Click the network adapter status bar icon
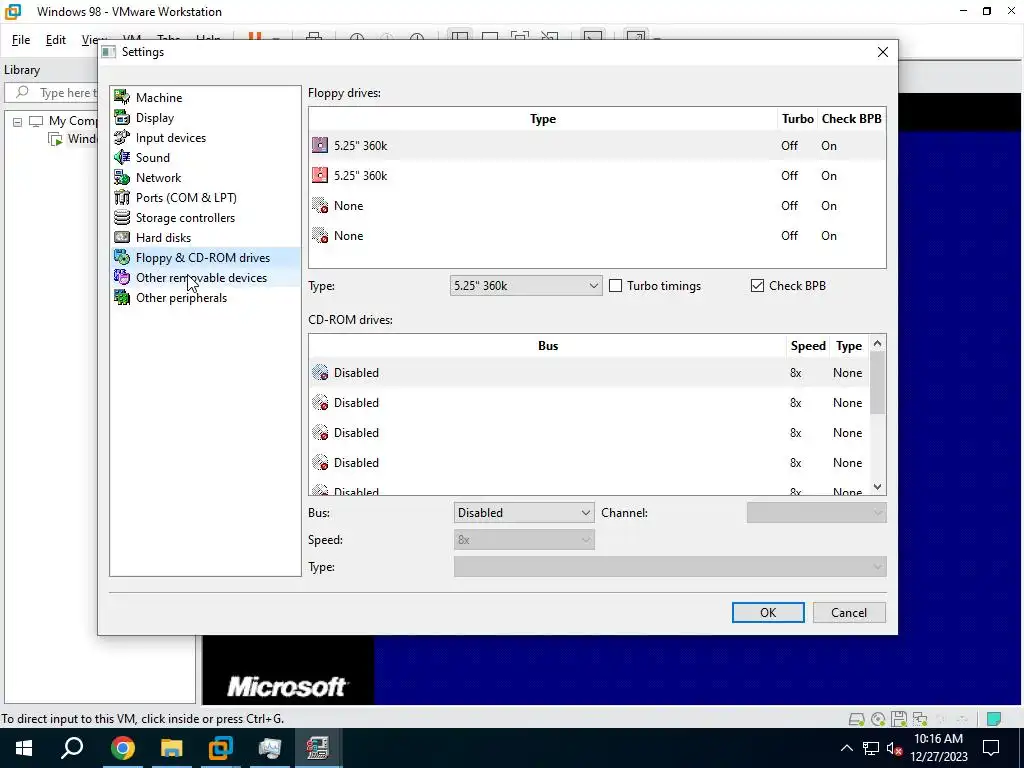 pyautogui.click(x=920, y=720)
